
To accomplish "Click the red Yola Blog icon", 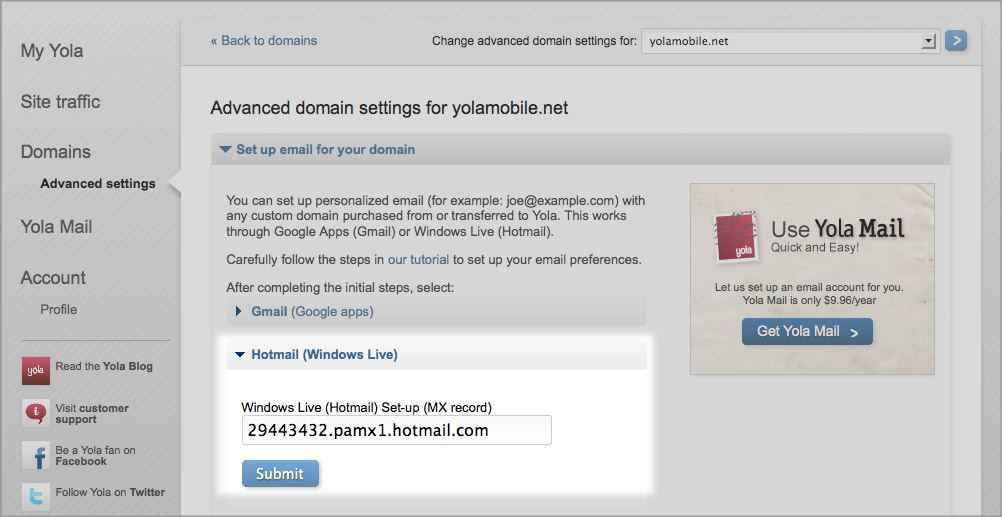I will (x=36, y=371).
